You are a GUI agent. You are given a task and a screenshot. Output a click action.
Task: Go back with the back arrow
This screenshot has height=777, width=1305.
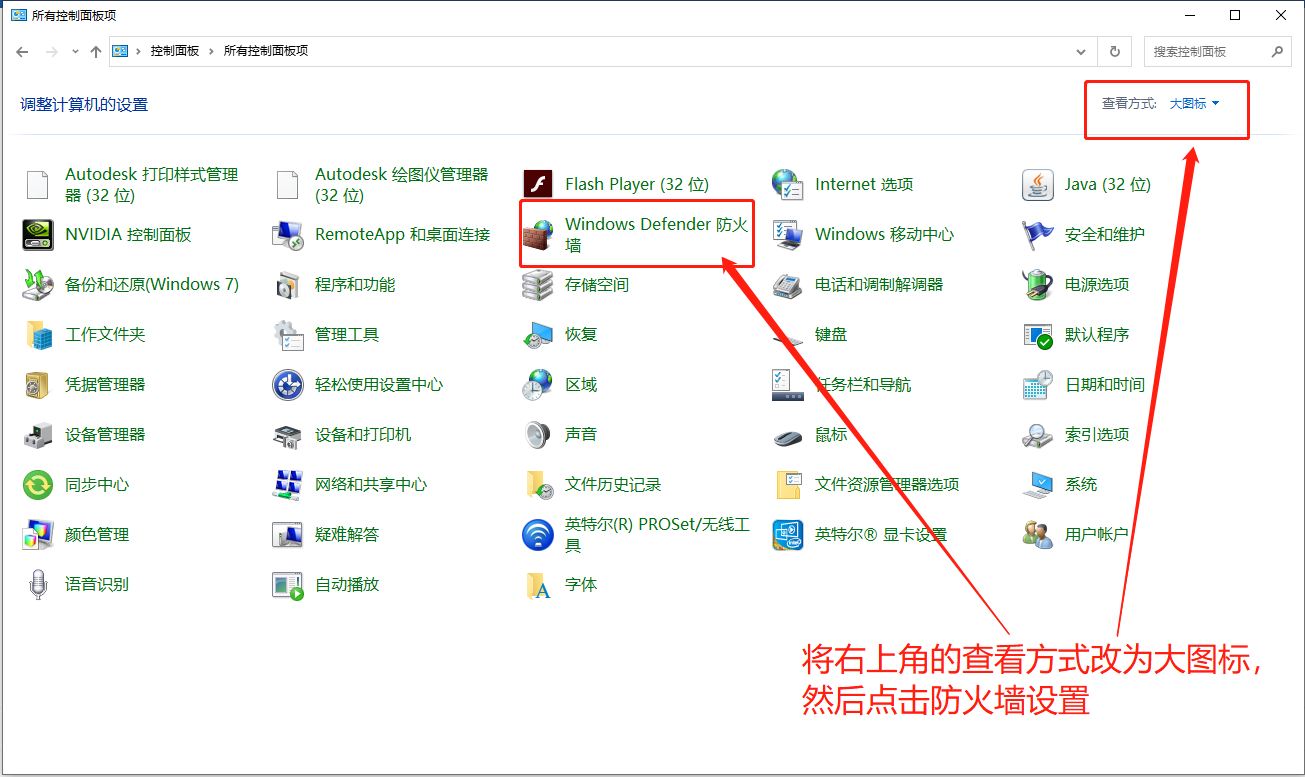23,51
